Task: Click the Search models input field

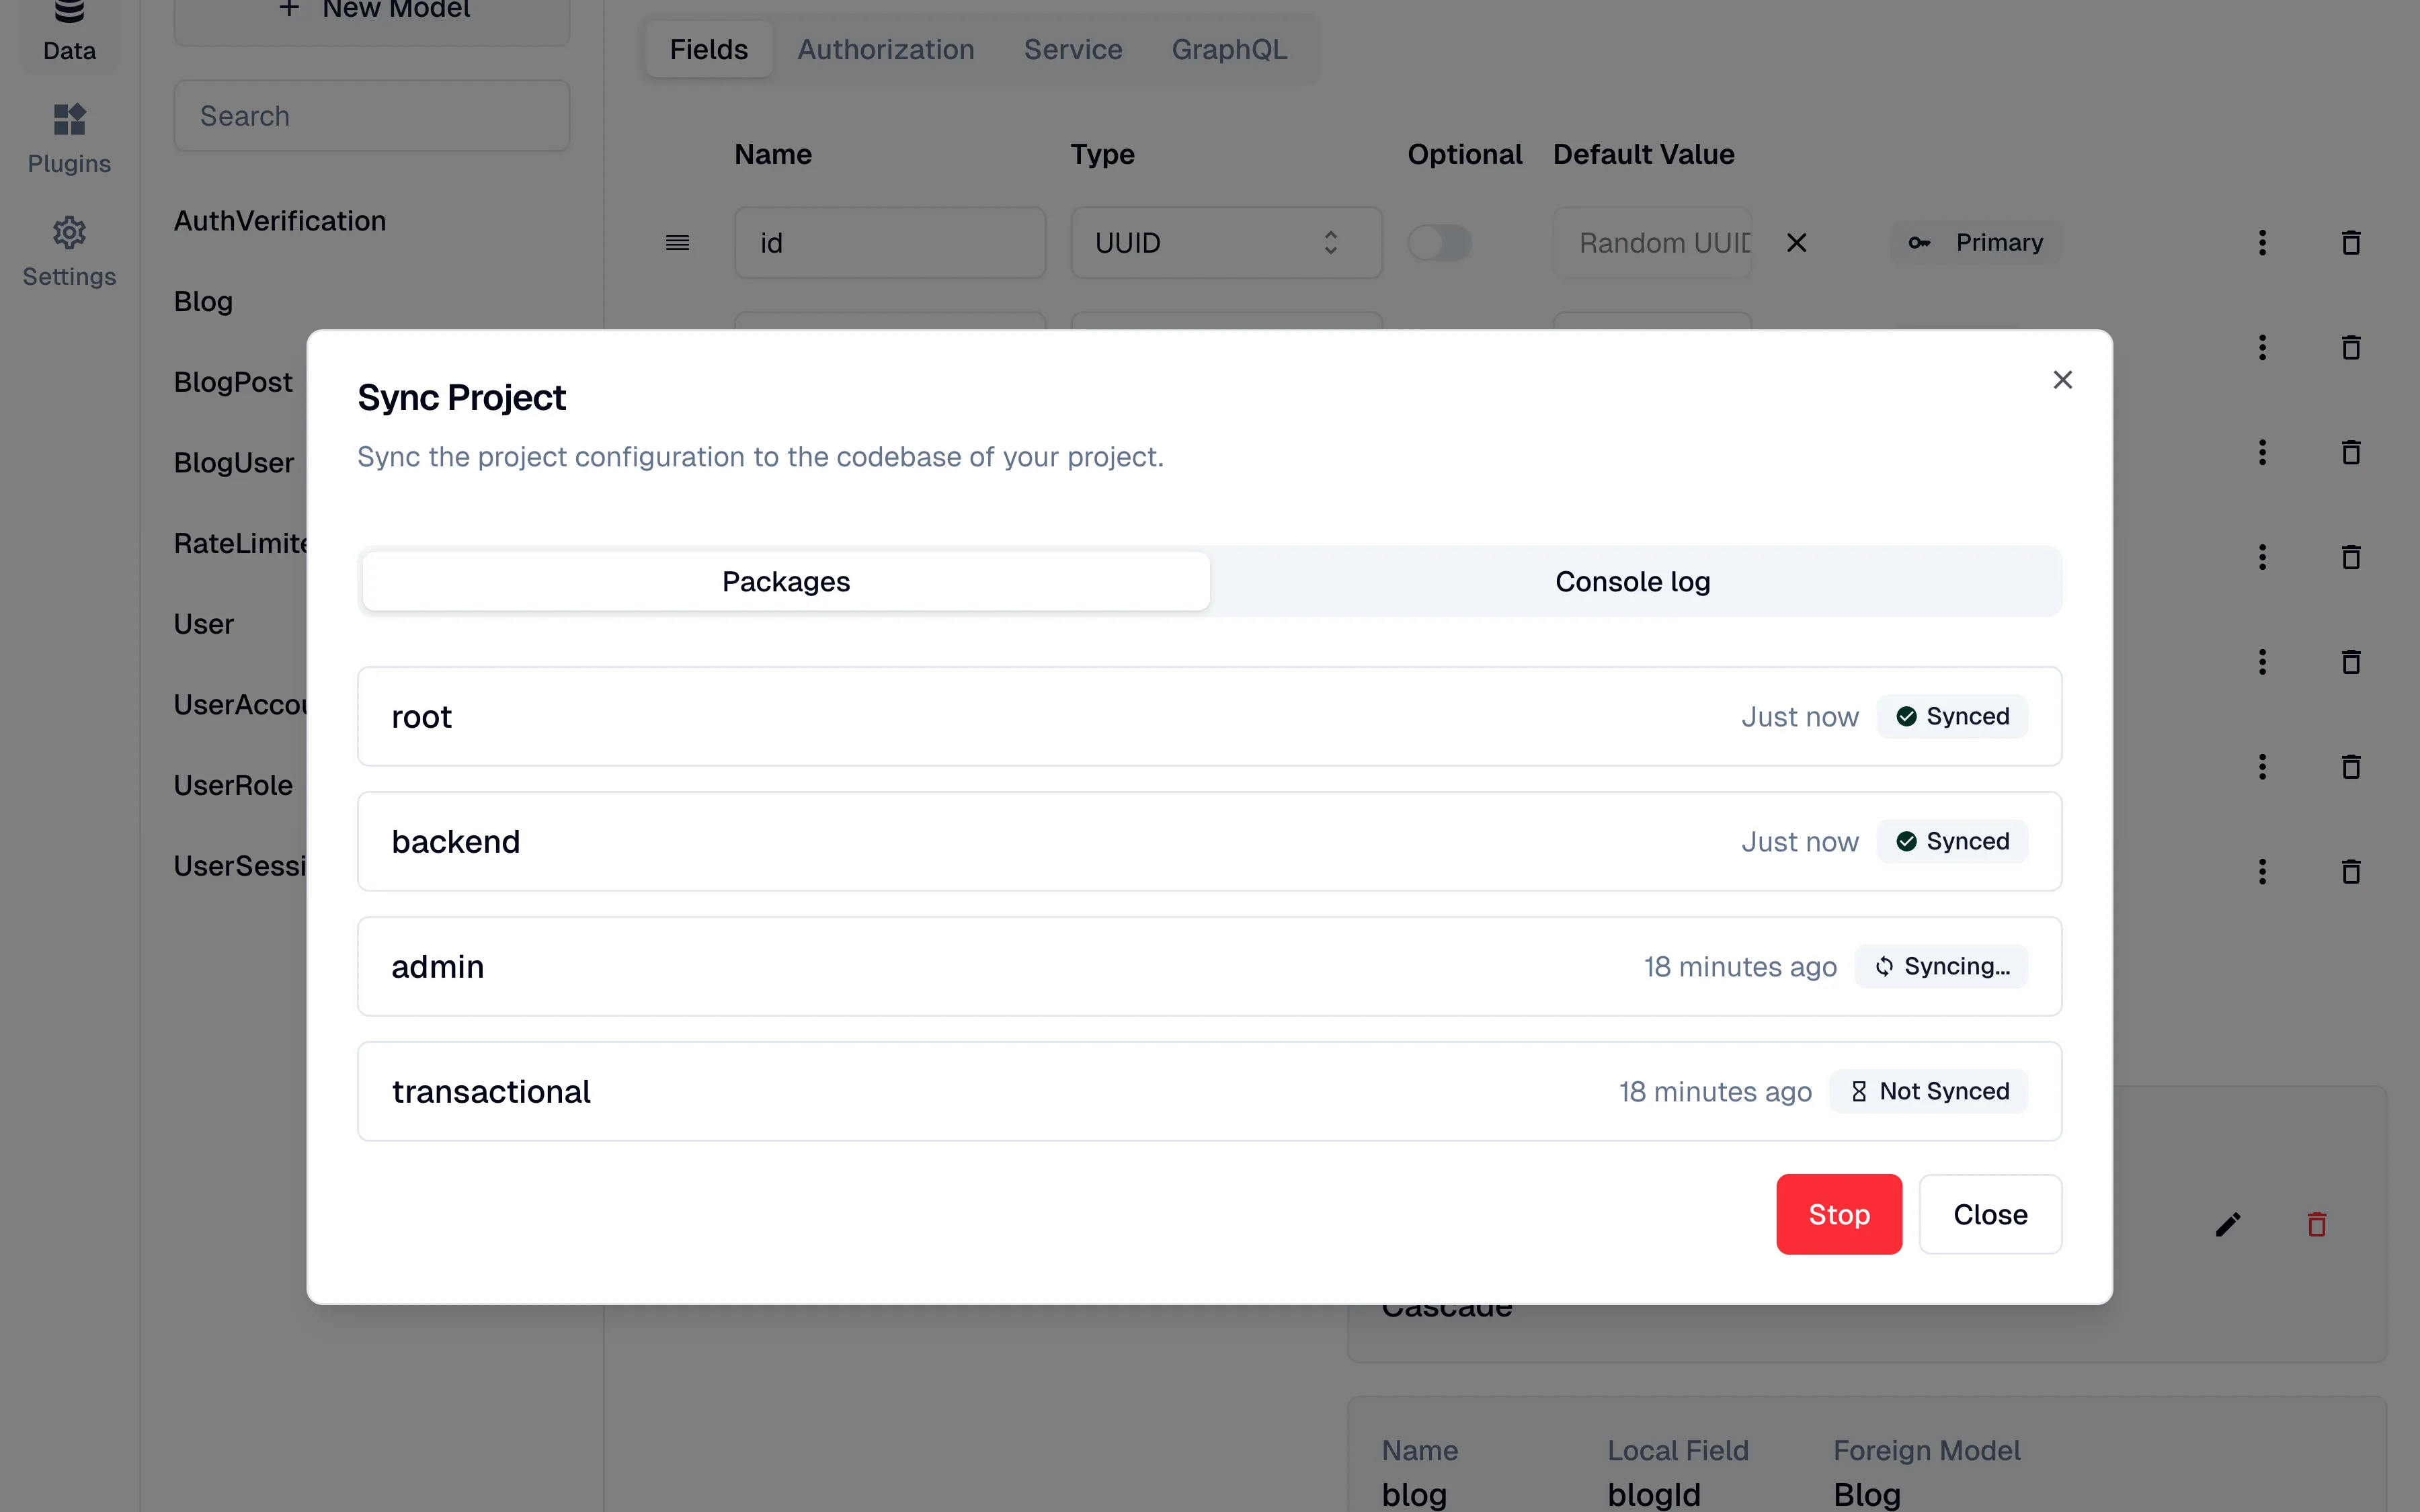Action: coord(371,115)
